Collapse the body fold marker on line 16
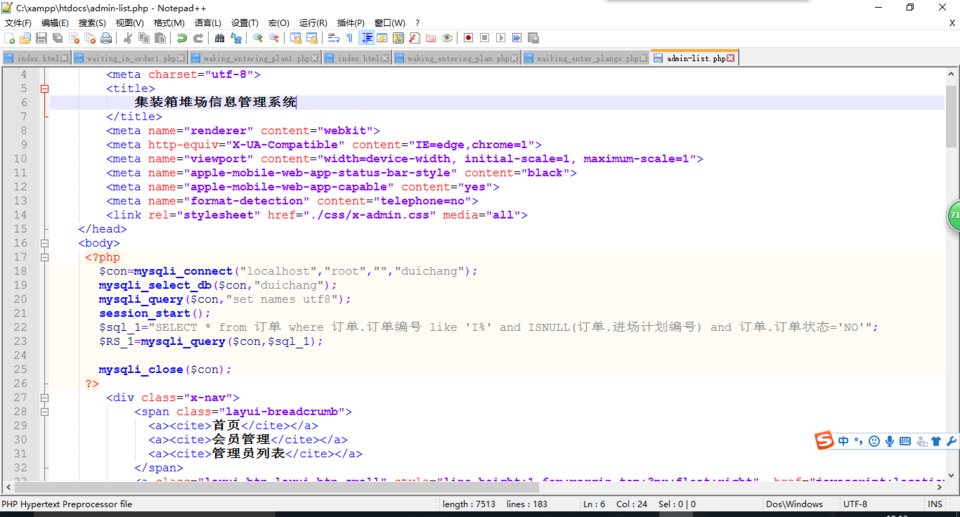Screen dimensions: 960x517 (45, 243)
